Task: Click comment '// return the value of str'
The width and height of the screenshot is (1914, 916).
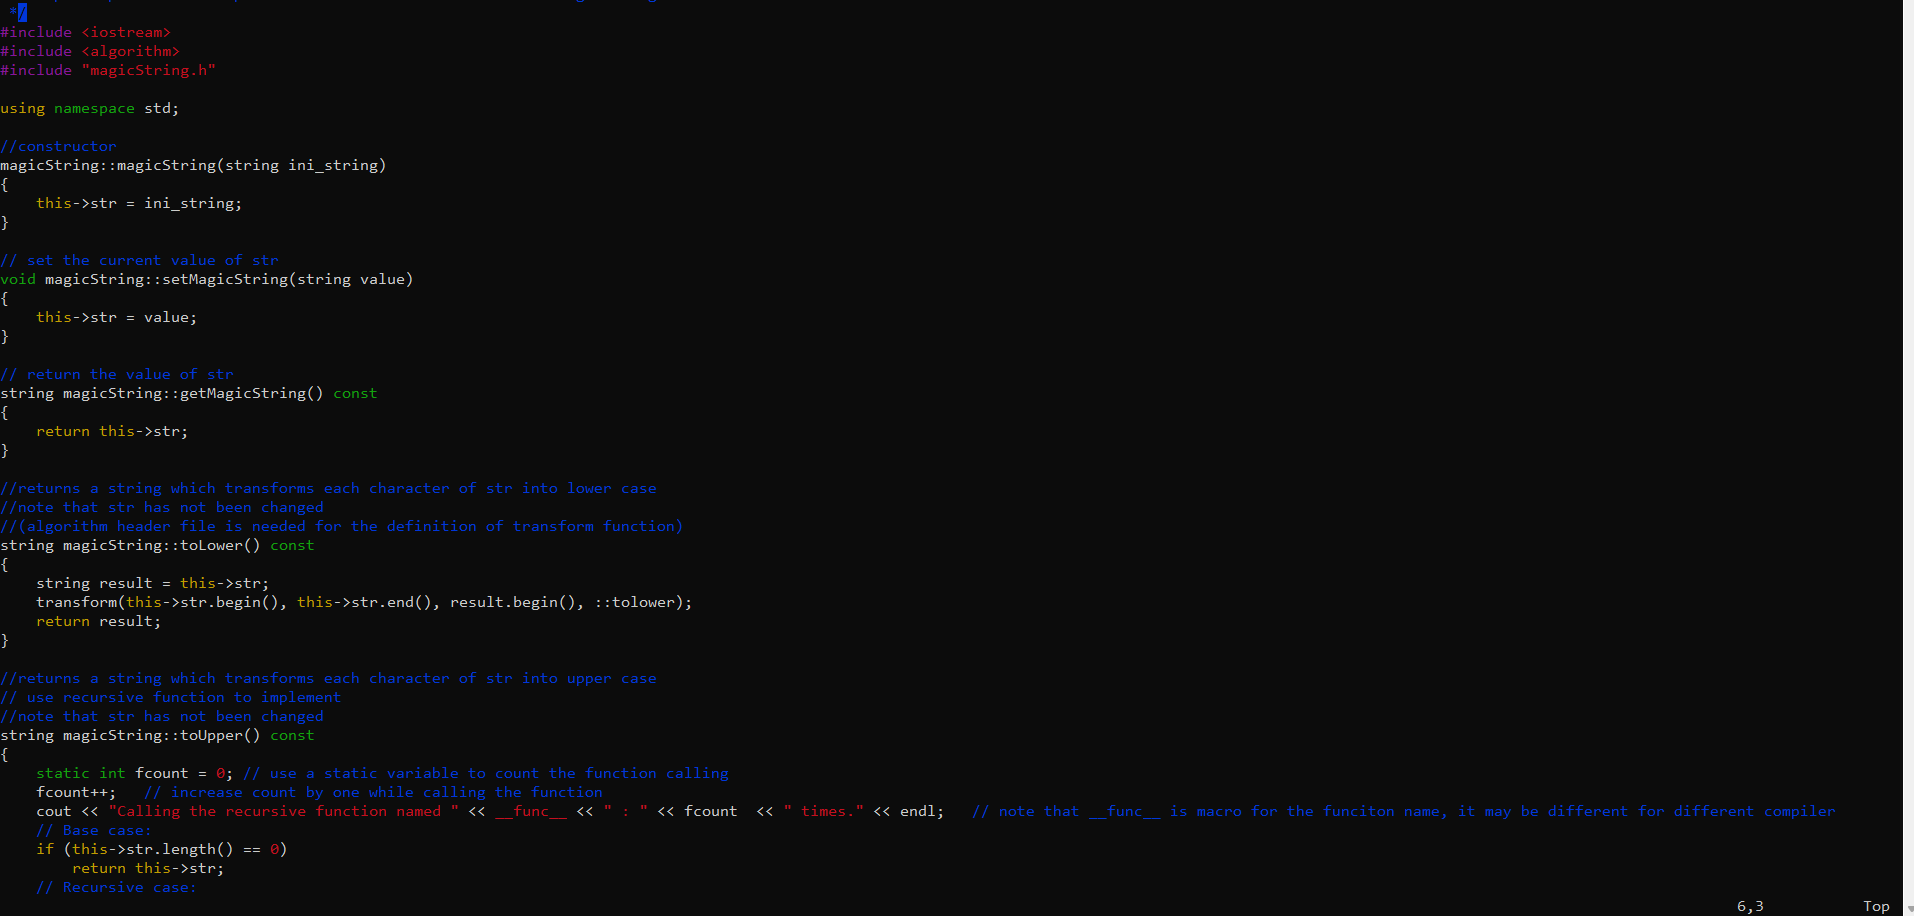Action: (x=117, y=374)
